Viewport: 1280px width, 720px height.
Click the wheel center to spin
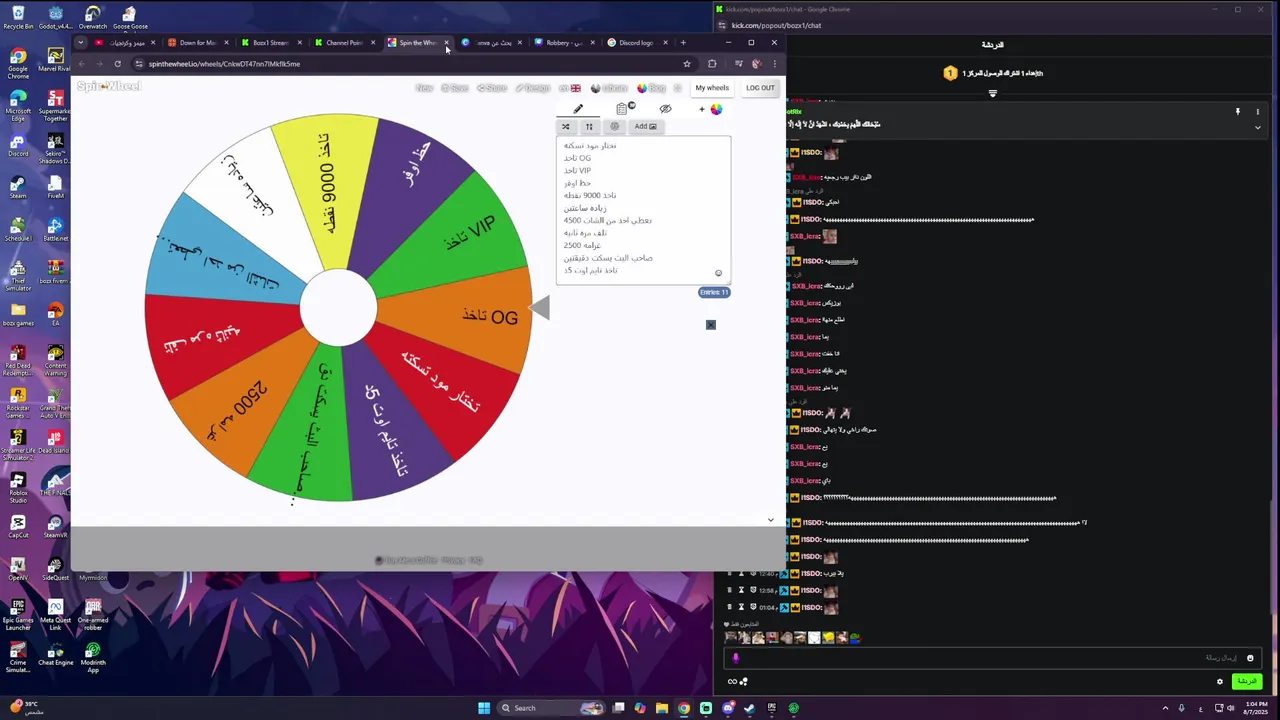click(338, 308)
